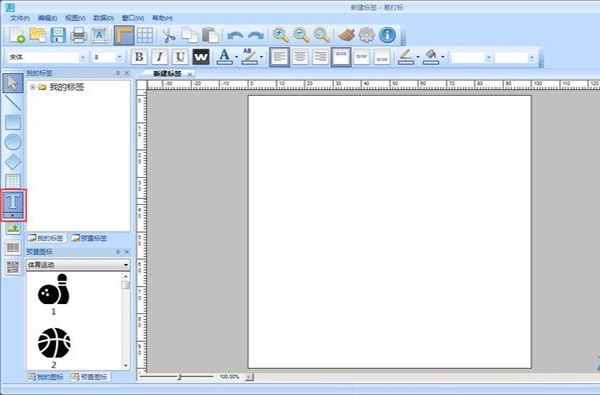Select the Diamond shape tool
Viewport: 600px width, 395px height.
point(13,162)
